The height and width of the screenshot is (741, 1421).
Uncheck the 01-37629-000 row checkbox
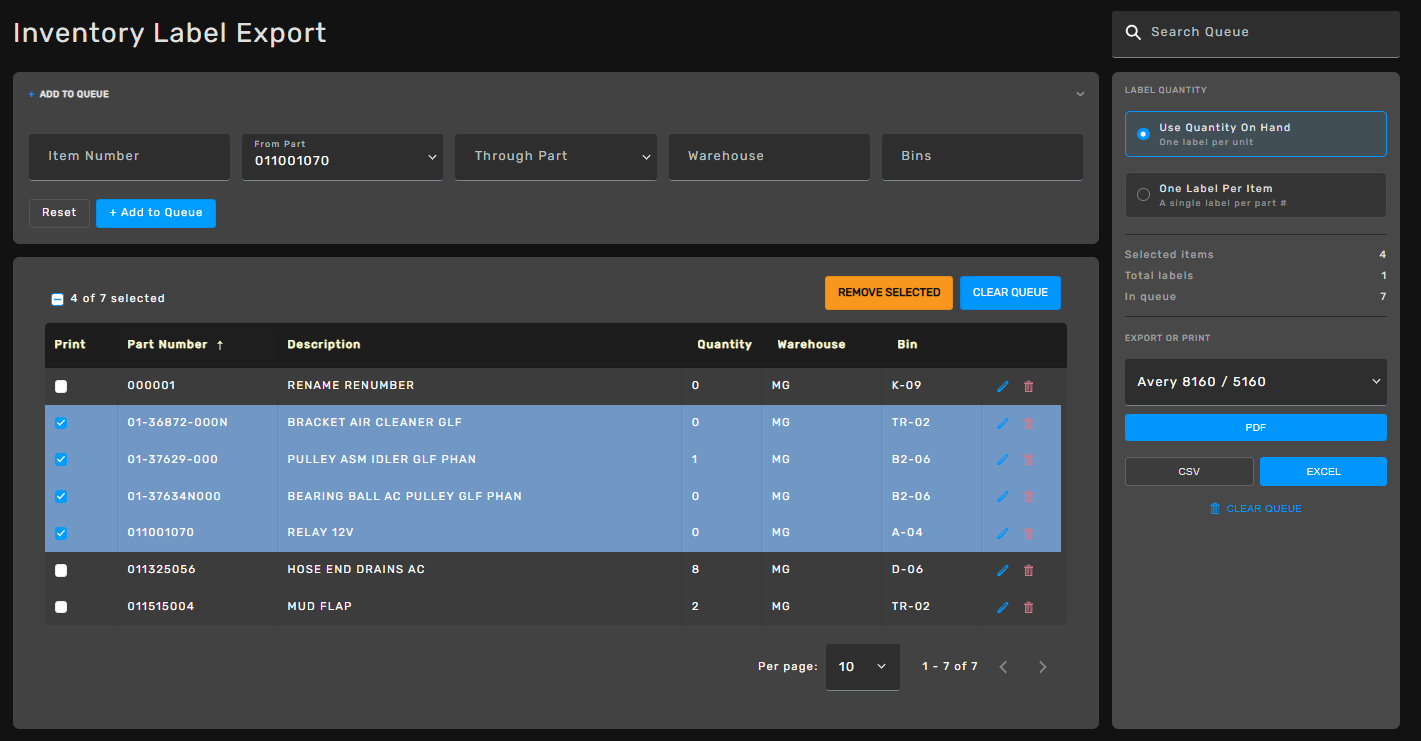(x=61, y=460)
